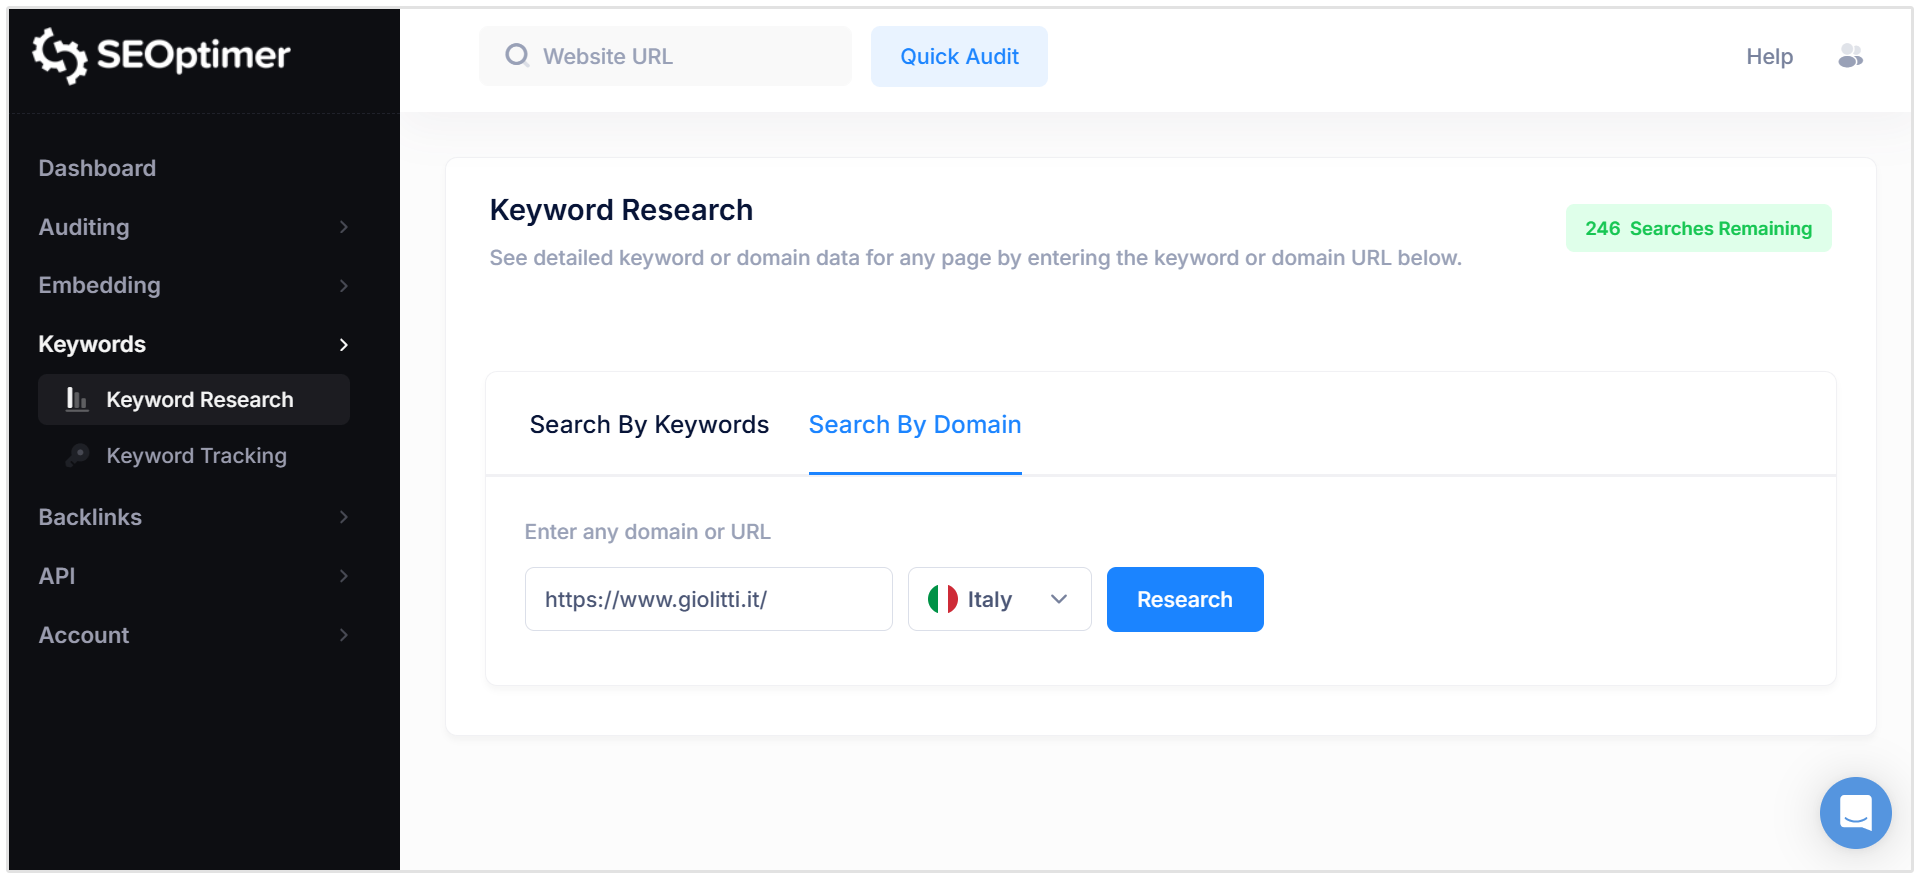Open Backlinks in the sidebar
Image resolution: width=1920 pixels, height=880 pixels.
pos(194,517)
